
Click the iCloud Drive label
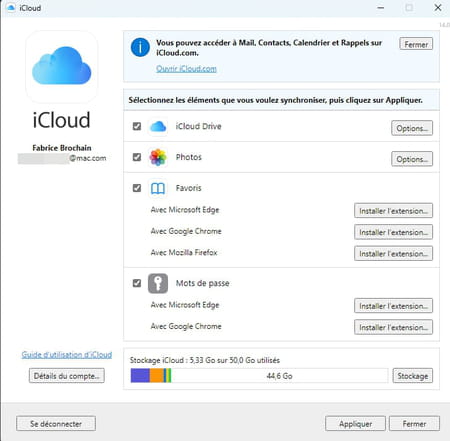tap(198, 126)
